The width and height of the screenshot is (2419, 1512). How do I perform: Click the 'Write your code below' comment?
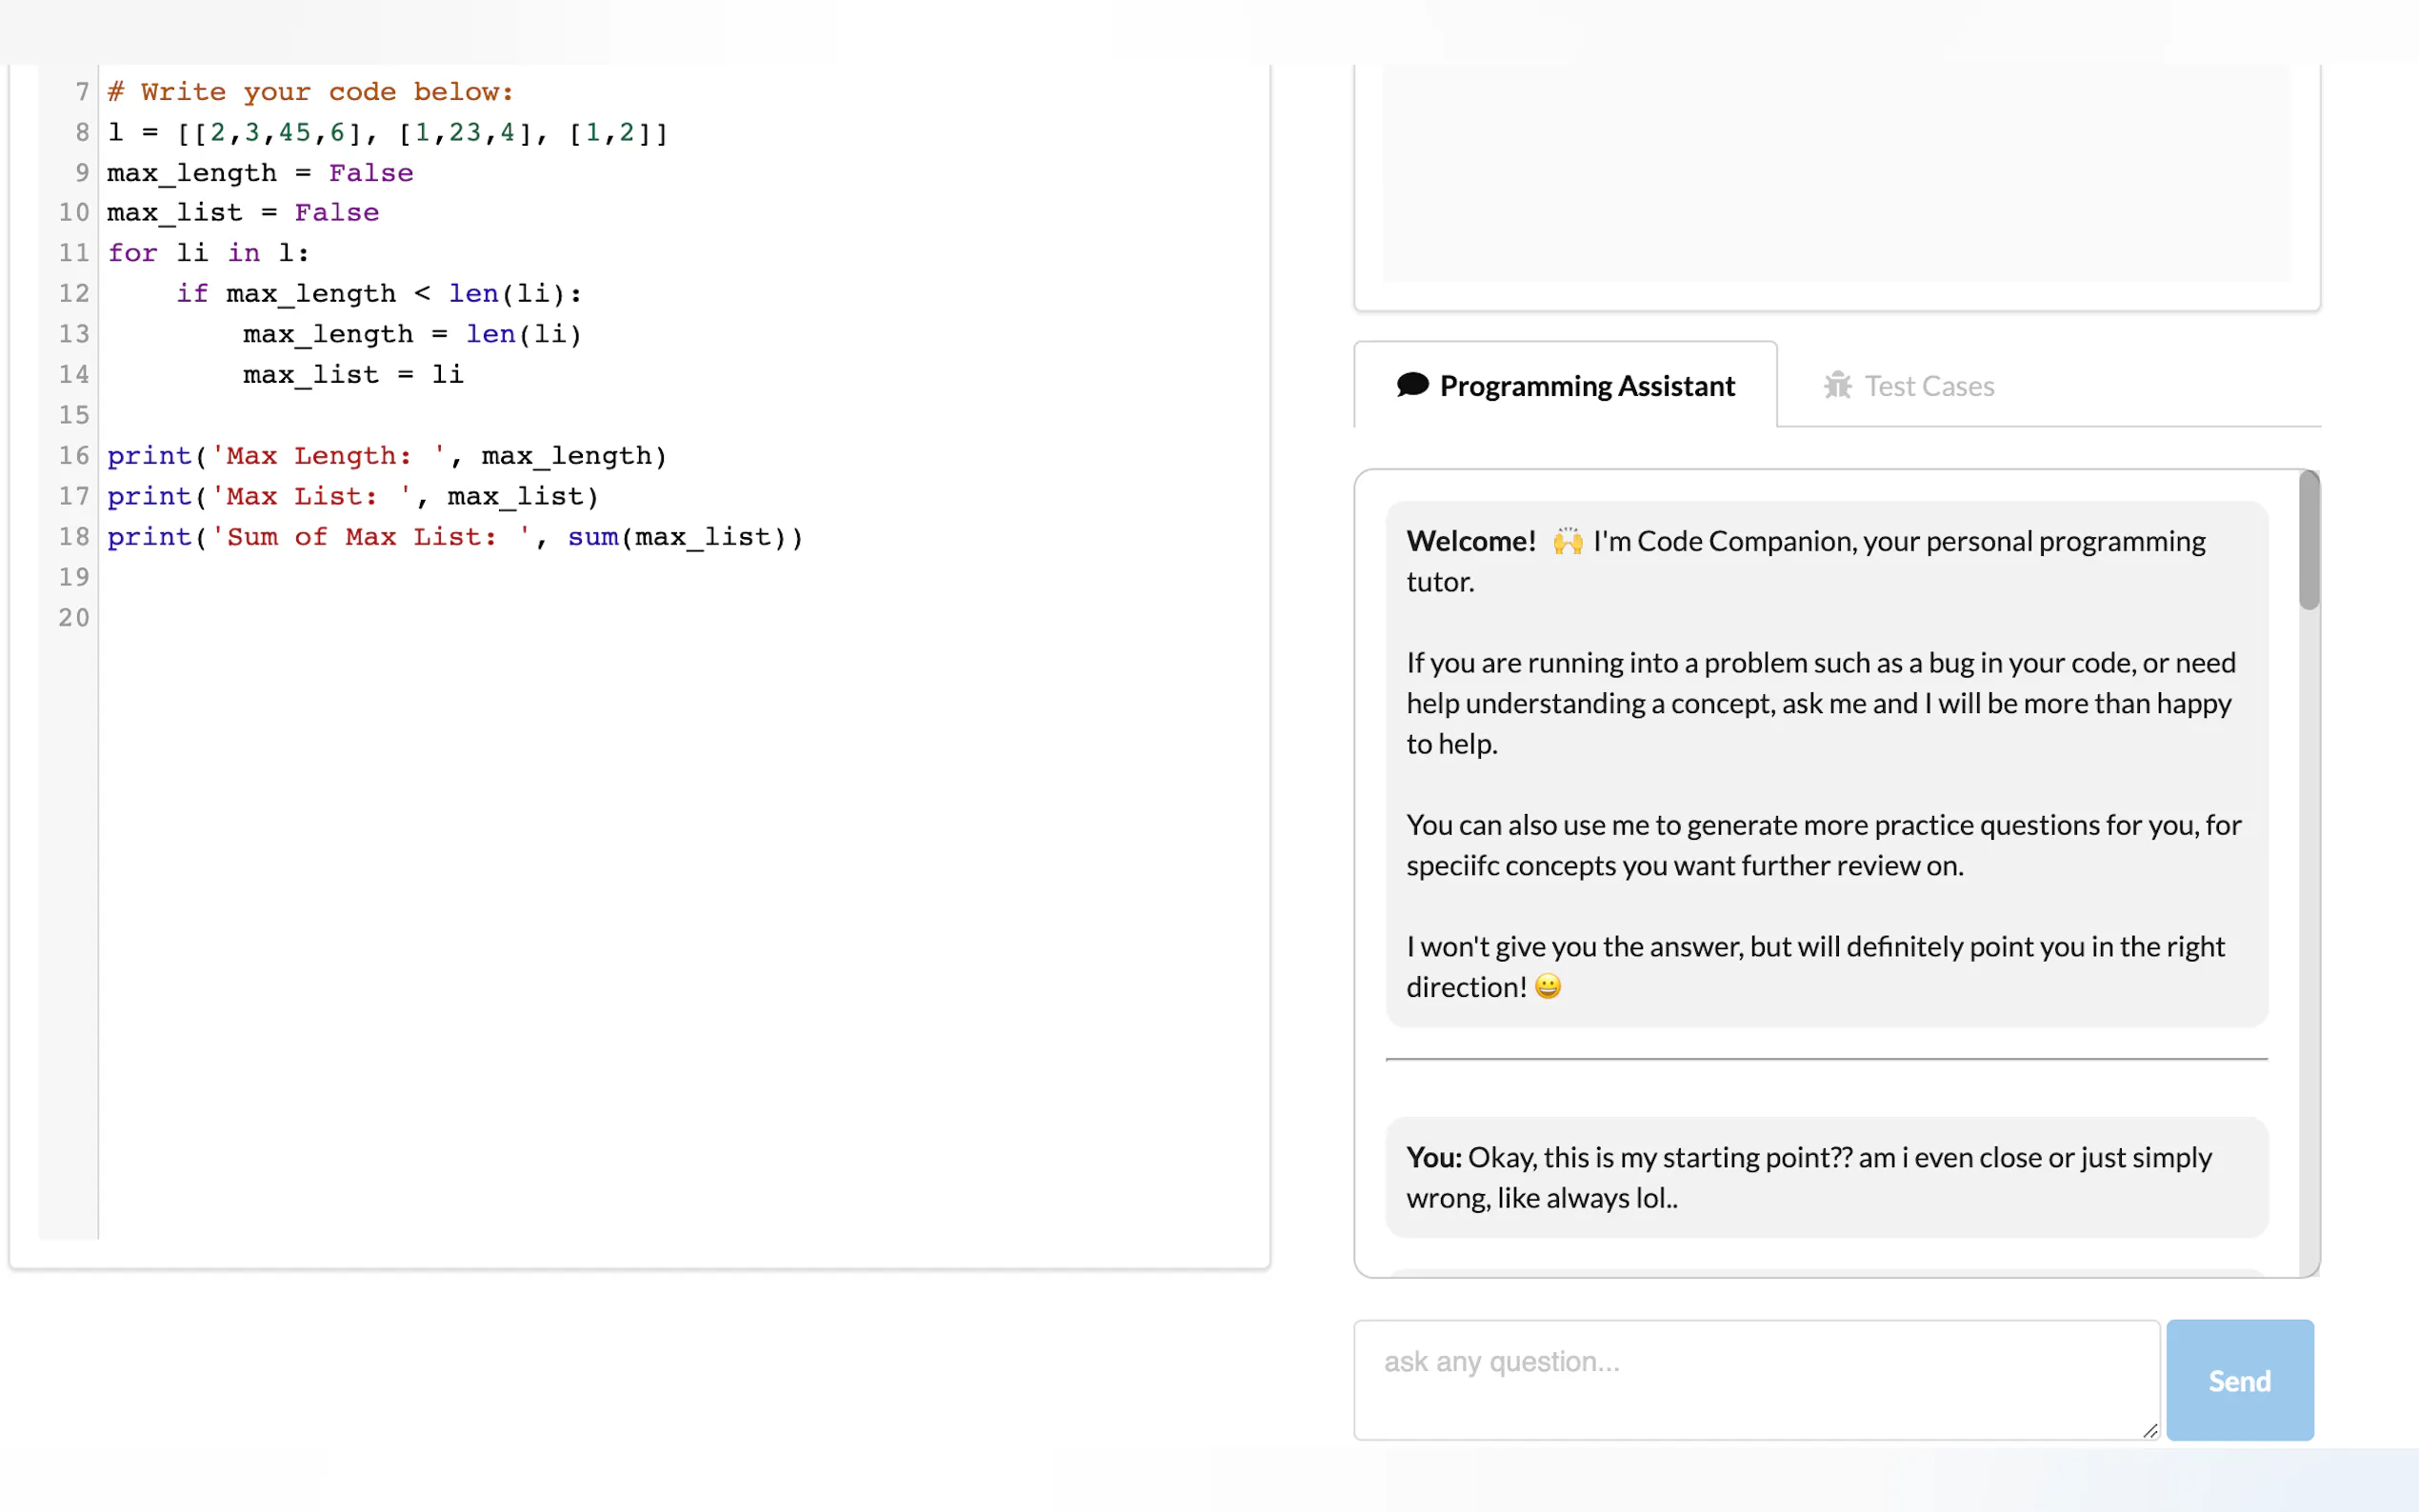(x=310, y=92)
